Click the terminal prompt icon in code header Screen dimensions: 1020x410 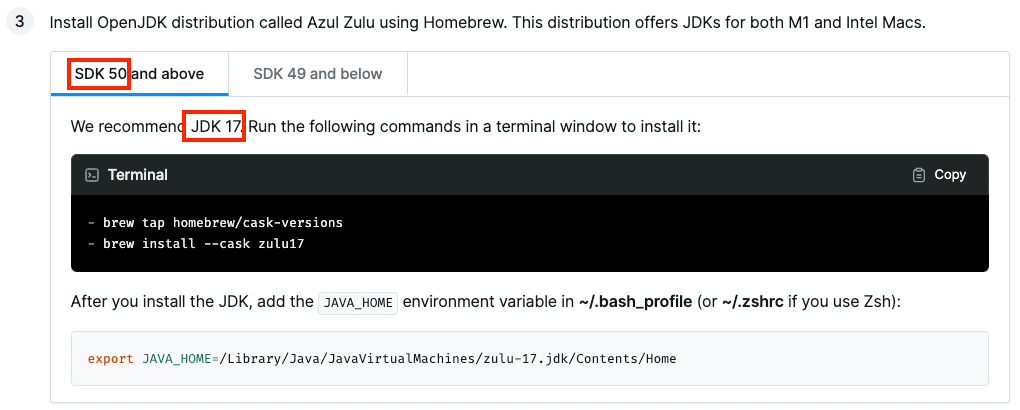tap(92, 175)
